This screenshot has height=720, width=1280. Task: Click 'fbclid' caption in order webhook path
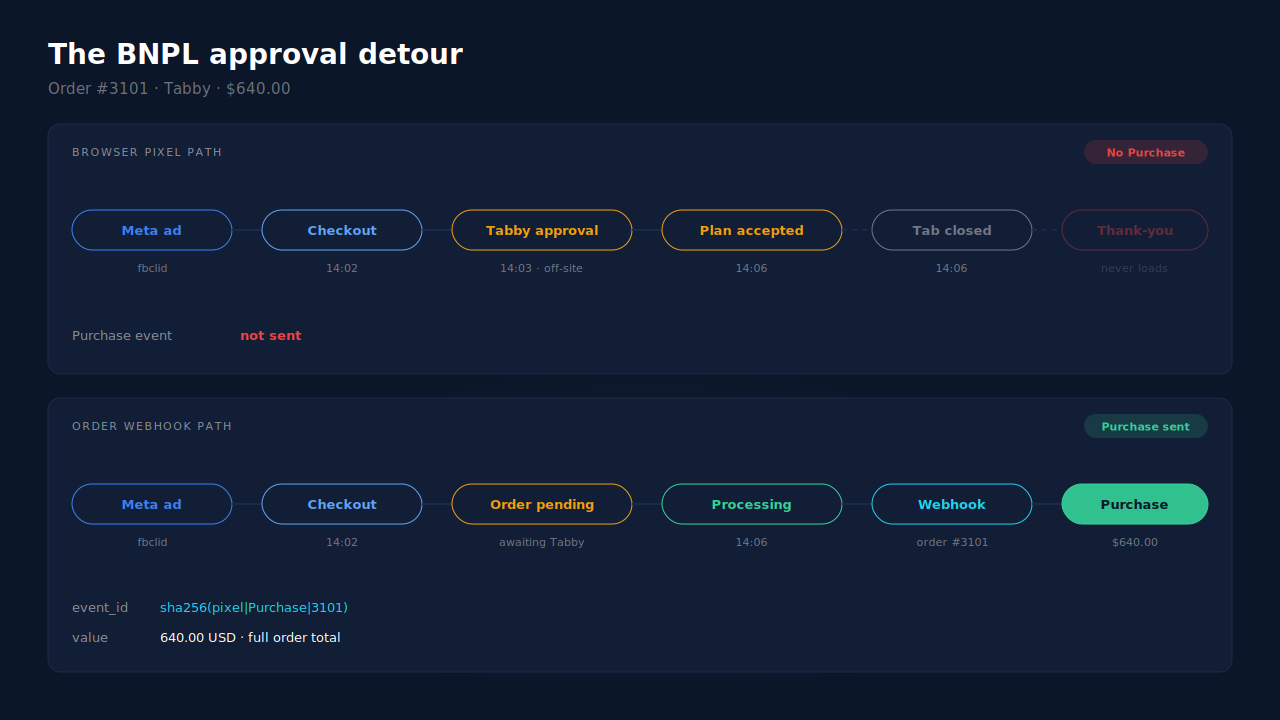coord(152,542)
